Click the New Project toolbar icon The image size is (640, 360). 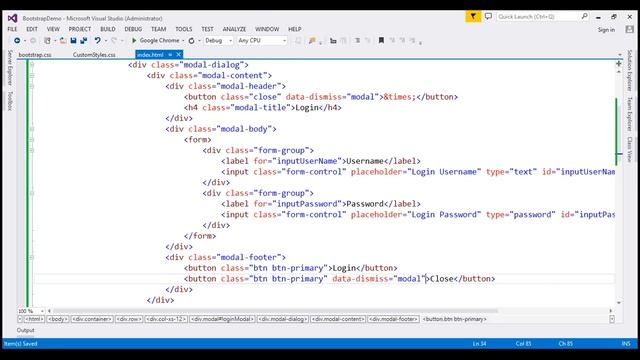pyautogui.click(x=47, y=40)
